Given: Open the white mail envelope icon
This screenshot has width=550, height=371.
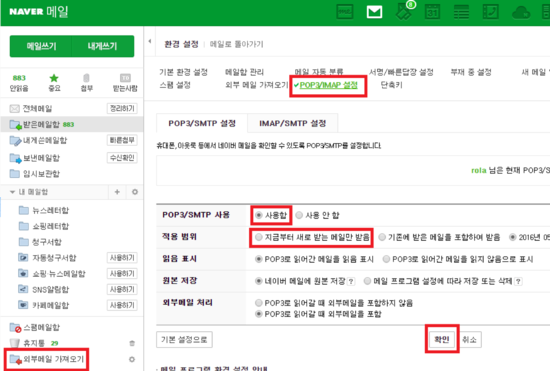Looking at the screenshot, I should (x=374, y=12).
